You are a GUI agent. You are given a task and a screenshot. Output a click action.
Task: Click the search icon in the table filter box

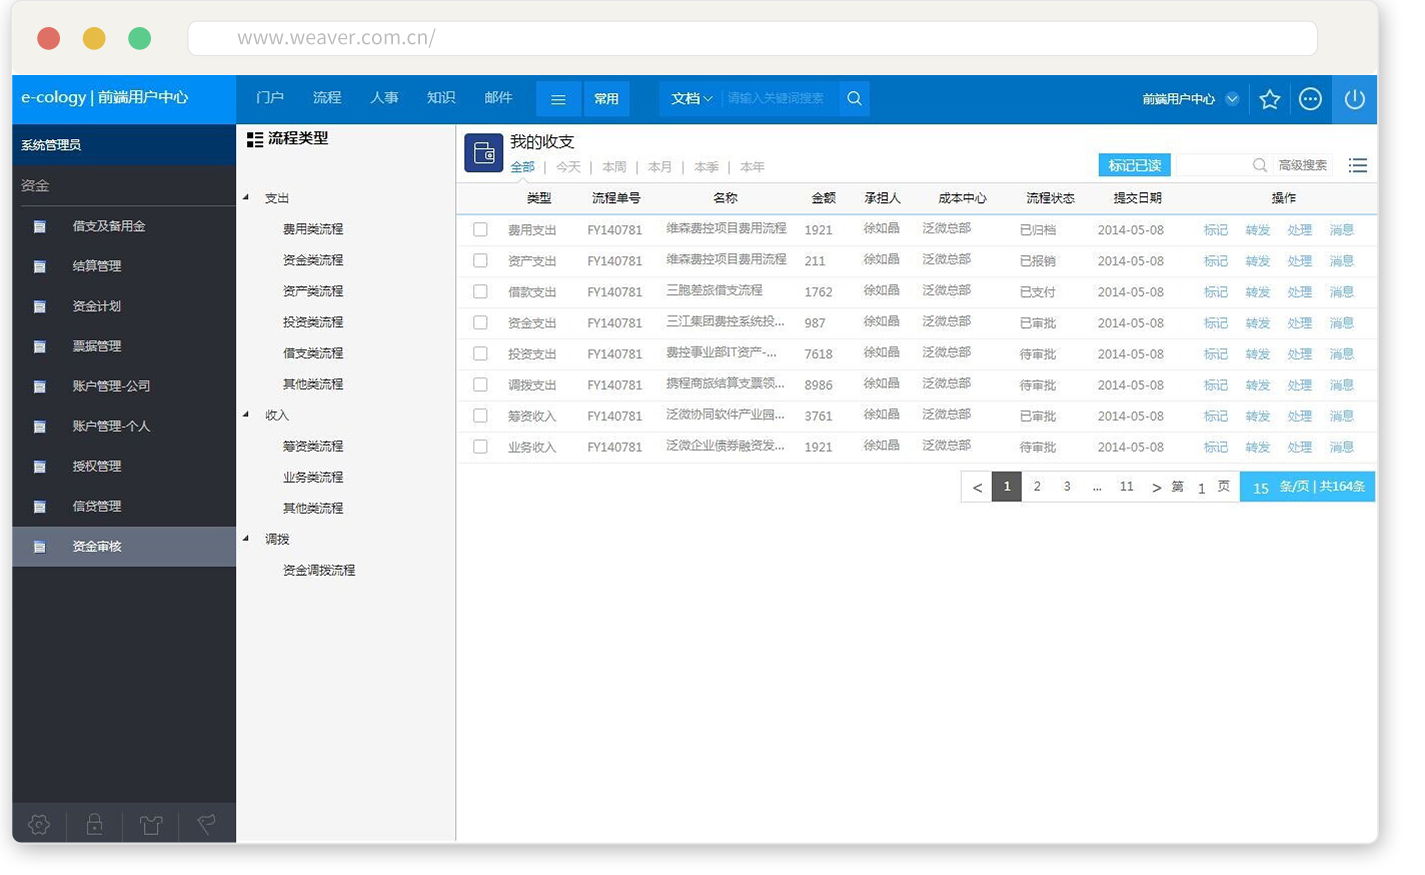pos(1259,165)
